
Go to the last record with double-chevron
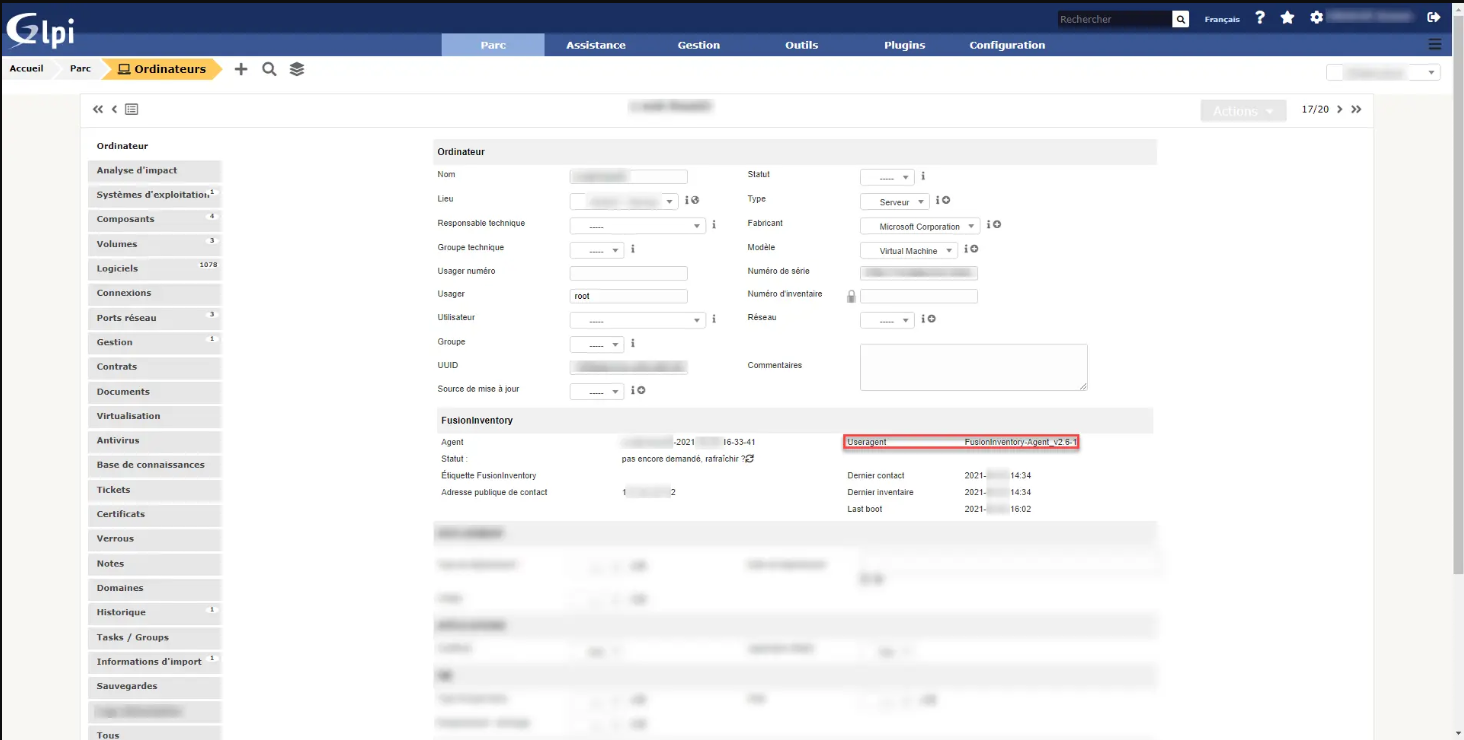[x=1356, y=109]
